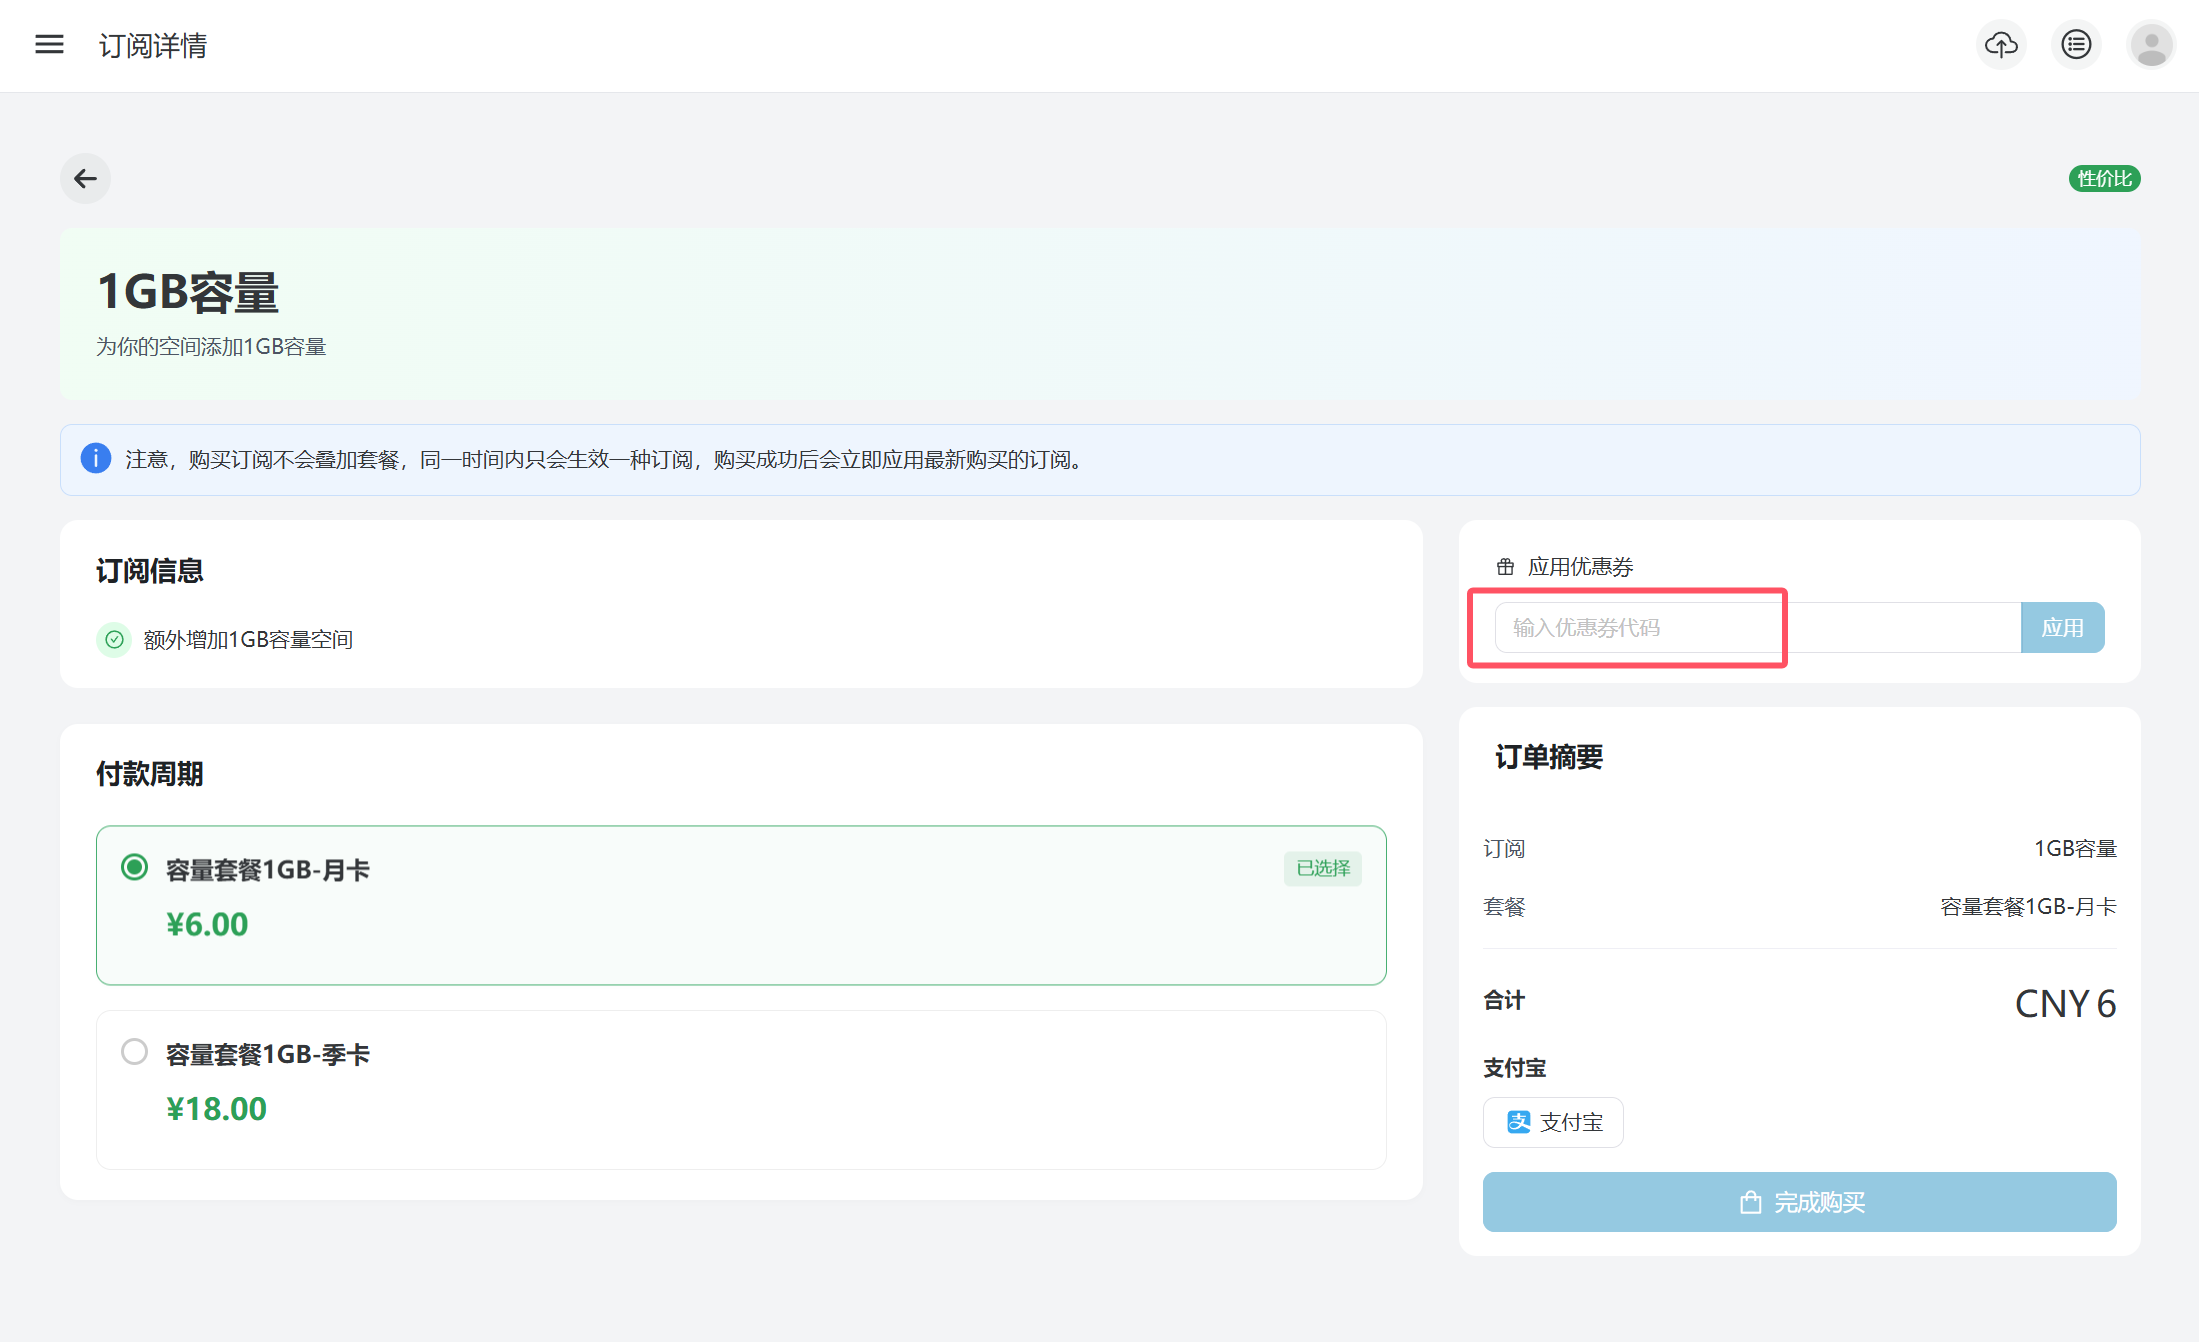This screenshot has height=1342, width=2199.
Task: Click the 套餐 label in order summary
Action: coord(1504,907)
